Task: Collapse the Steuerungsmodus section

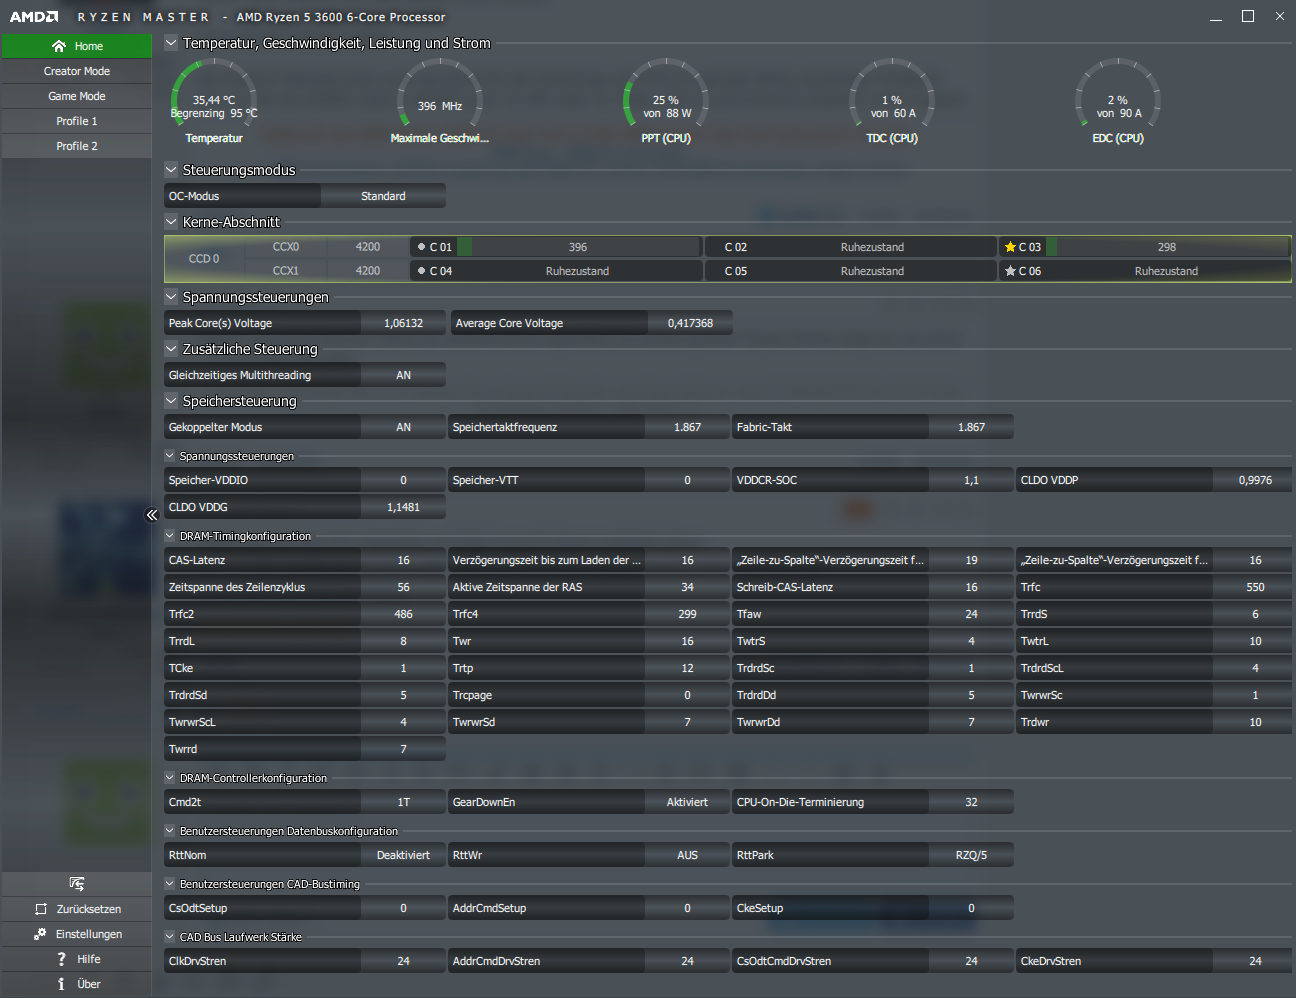Action: click(x=171, y=170)
